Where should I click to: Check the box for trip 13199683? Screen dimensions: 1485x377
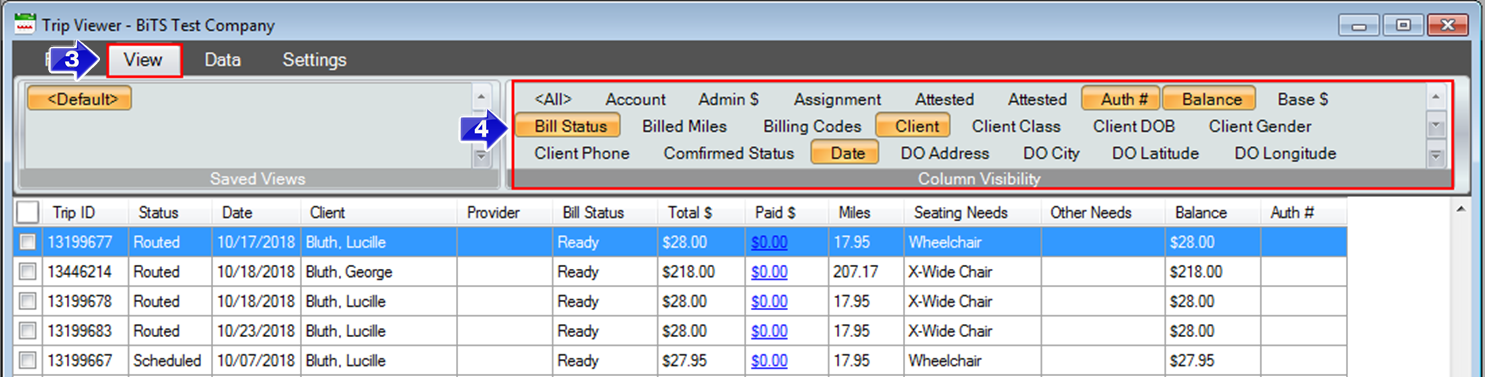[x=28, y=331]
